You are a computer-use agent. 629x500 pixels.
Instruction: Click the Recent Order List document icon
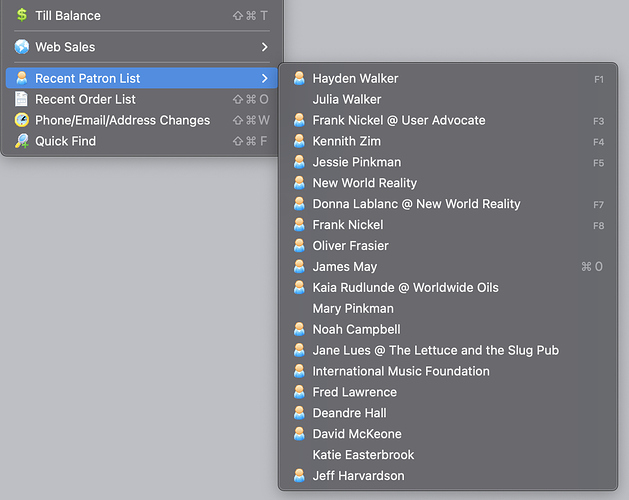click(x=21, y=99)
